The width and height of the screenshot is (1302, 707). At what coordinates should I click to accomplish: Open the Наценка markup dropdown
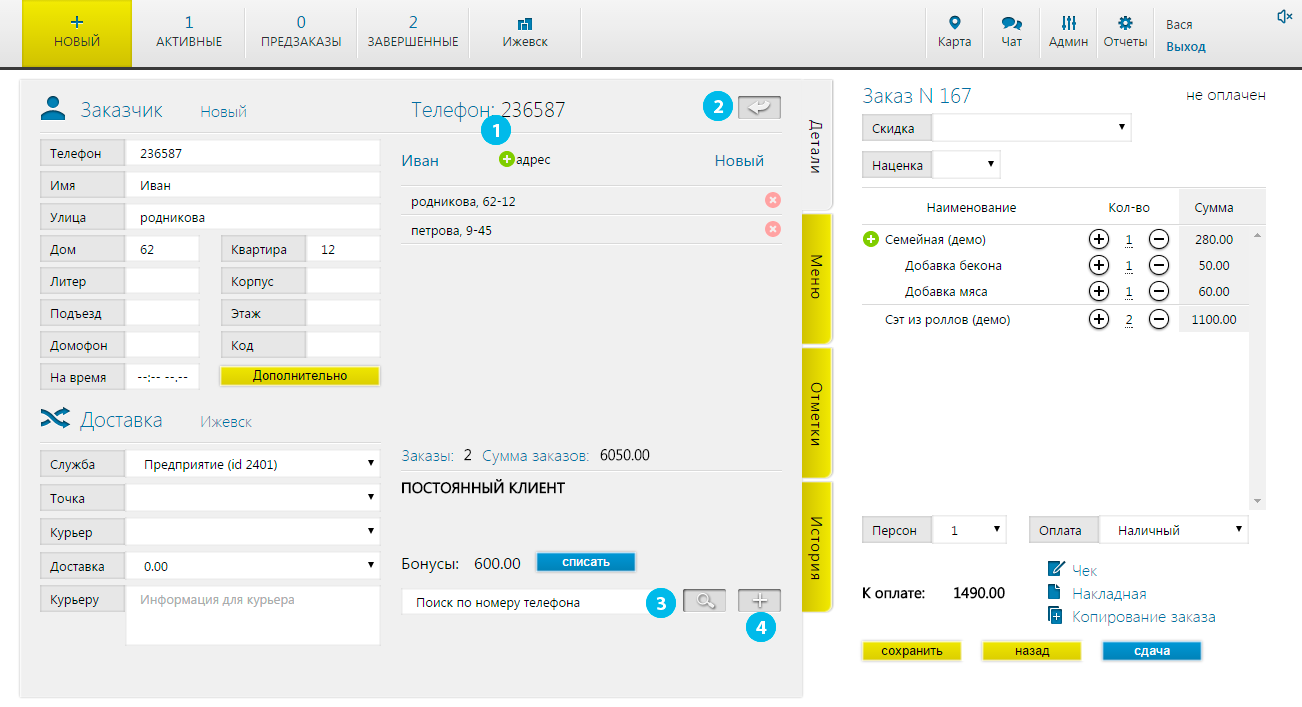(x=966, y=164)
